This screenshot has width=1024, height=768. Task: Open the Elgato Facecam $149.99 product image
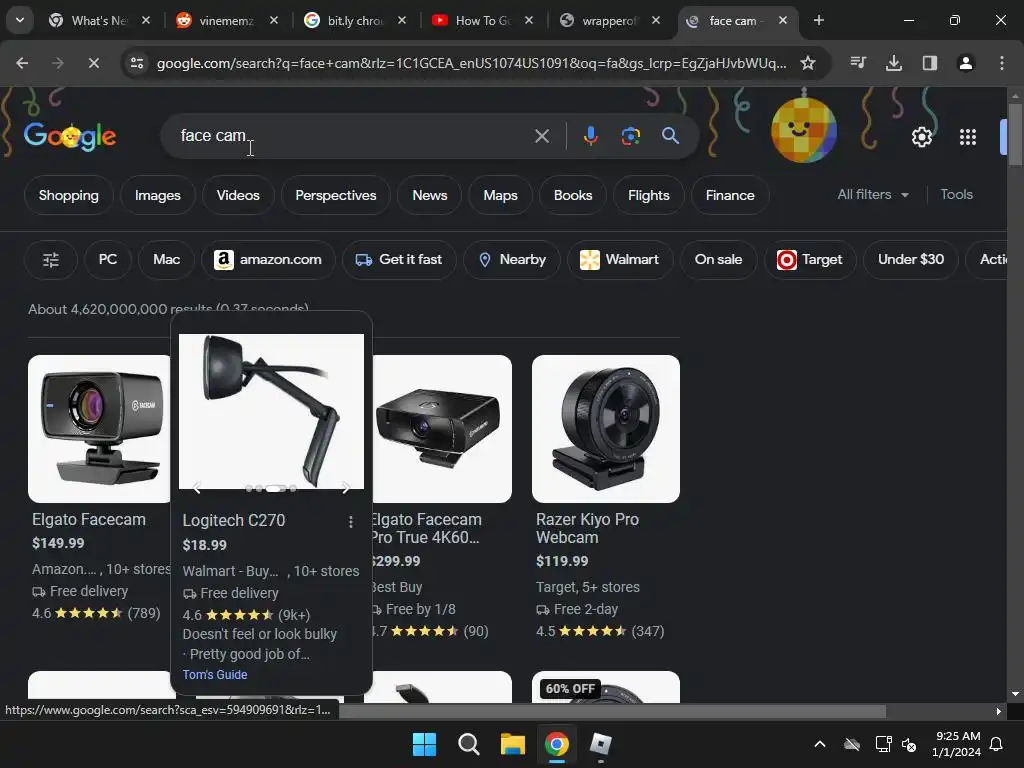click(x=99, y=428)
